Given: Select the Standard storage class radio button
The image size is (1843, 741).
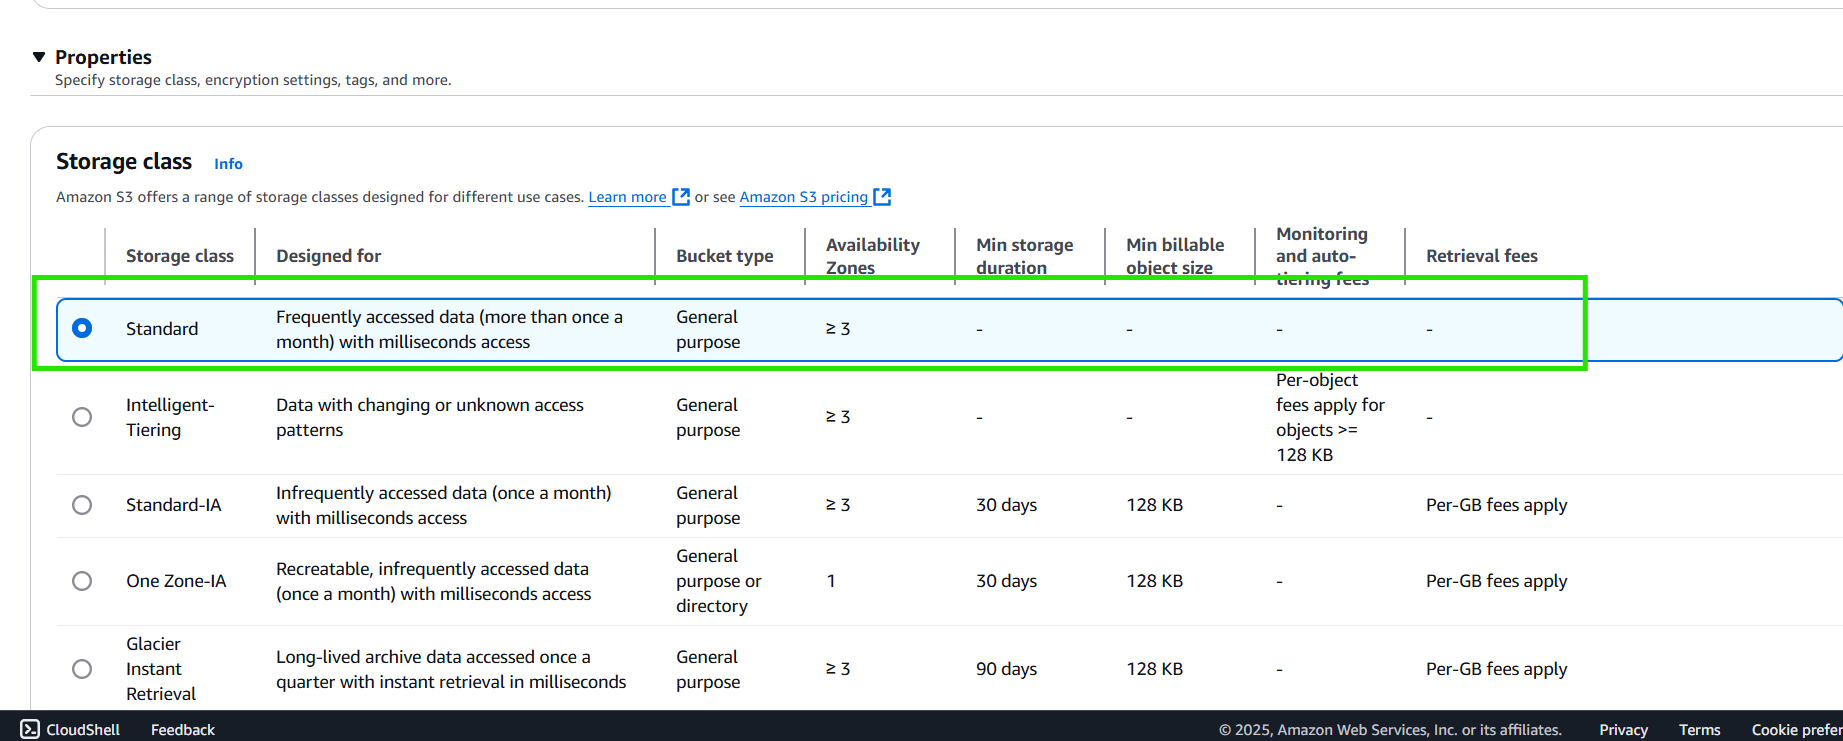Looking at the screenshot, I should coord(82,328).
